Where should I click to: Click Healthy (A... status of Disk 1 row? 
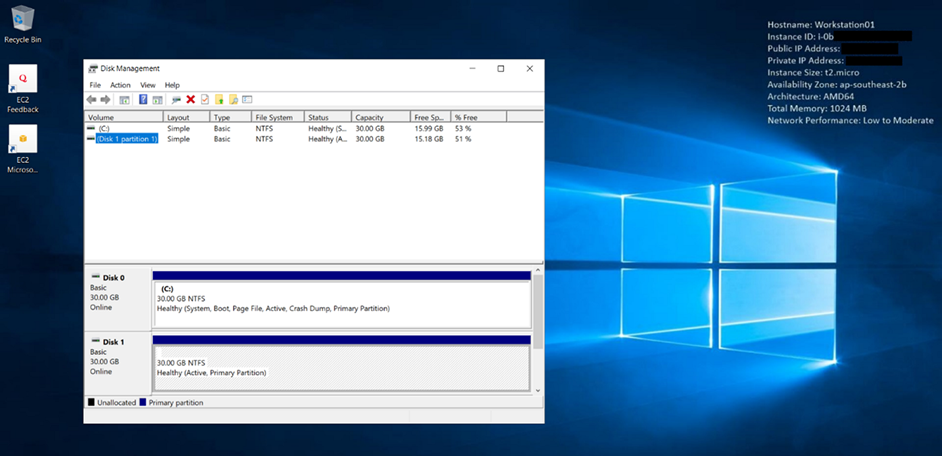click(x=327, y=139)
